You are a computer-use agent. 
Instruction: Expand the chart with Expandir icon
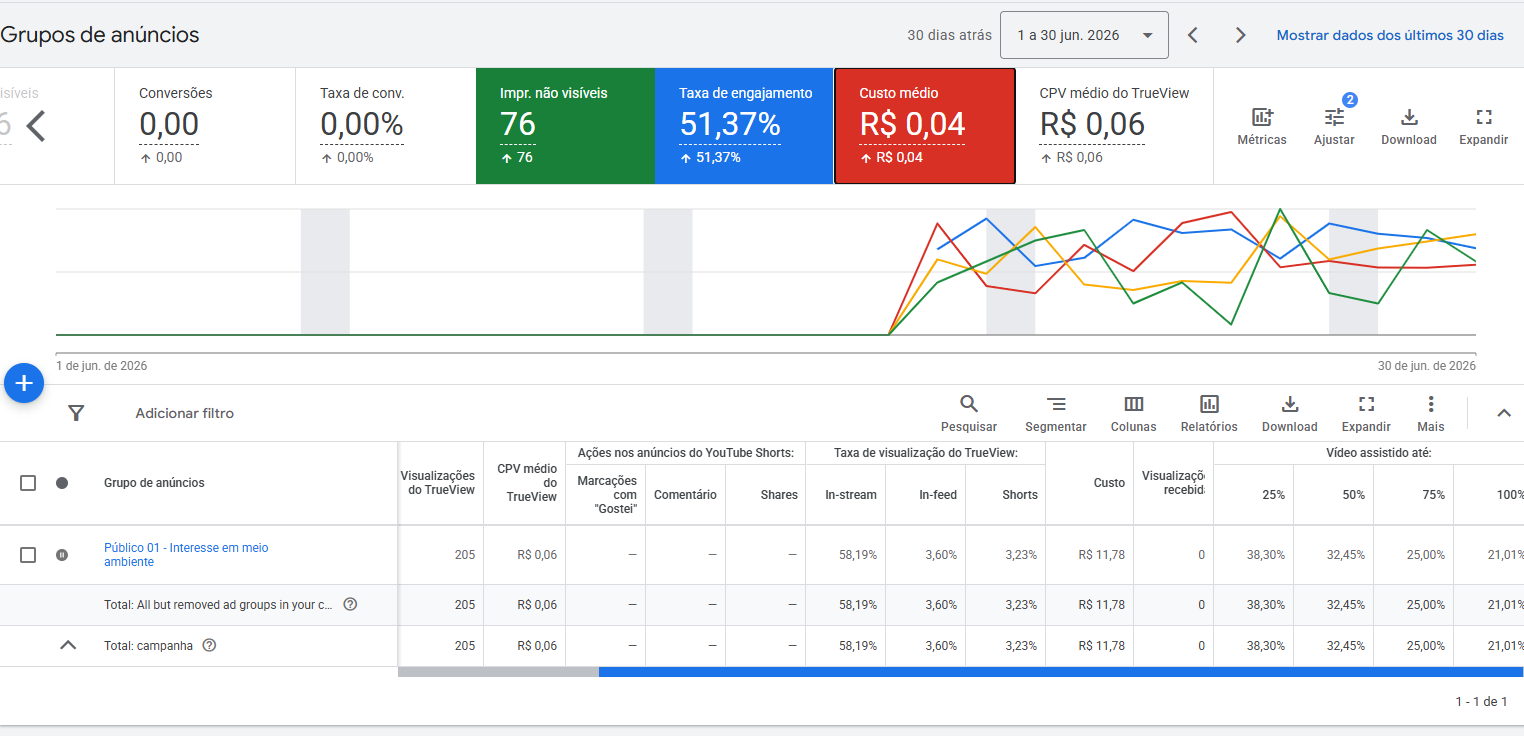pos(1484,117)
